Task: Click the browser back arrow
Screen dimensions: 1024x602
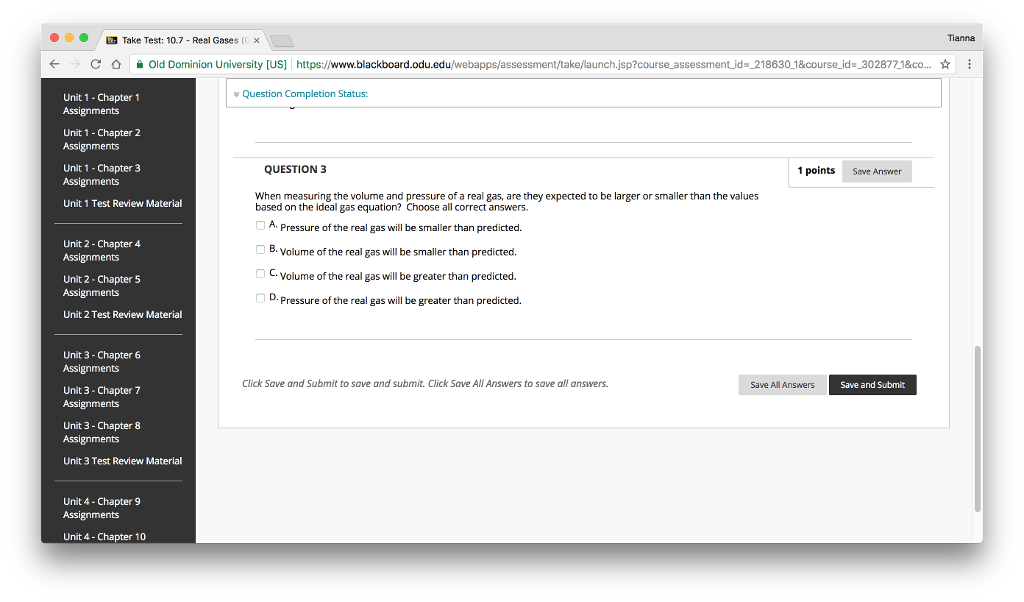Action: pyautogui.click(x=56, y=64)
